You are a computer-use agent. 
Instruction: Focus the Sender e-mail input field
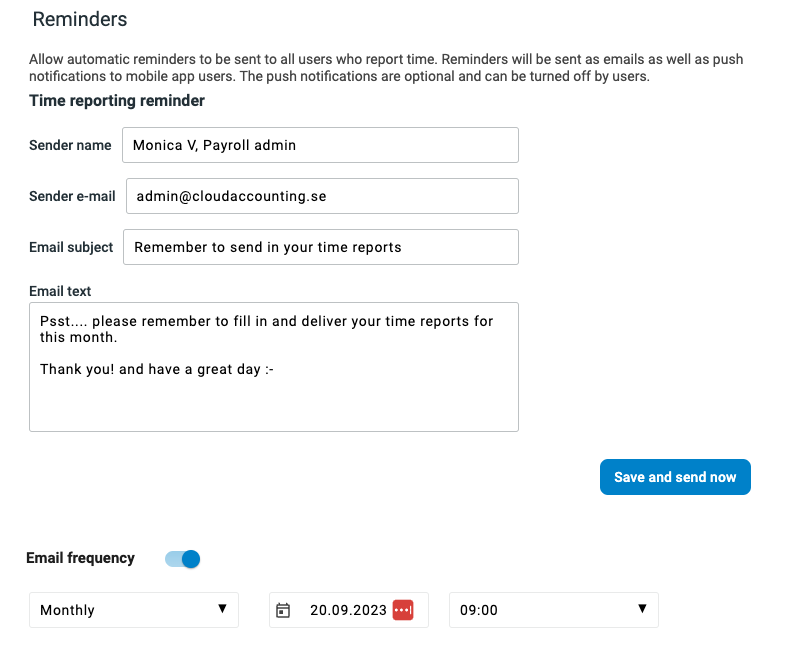[320, 196]
